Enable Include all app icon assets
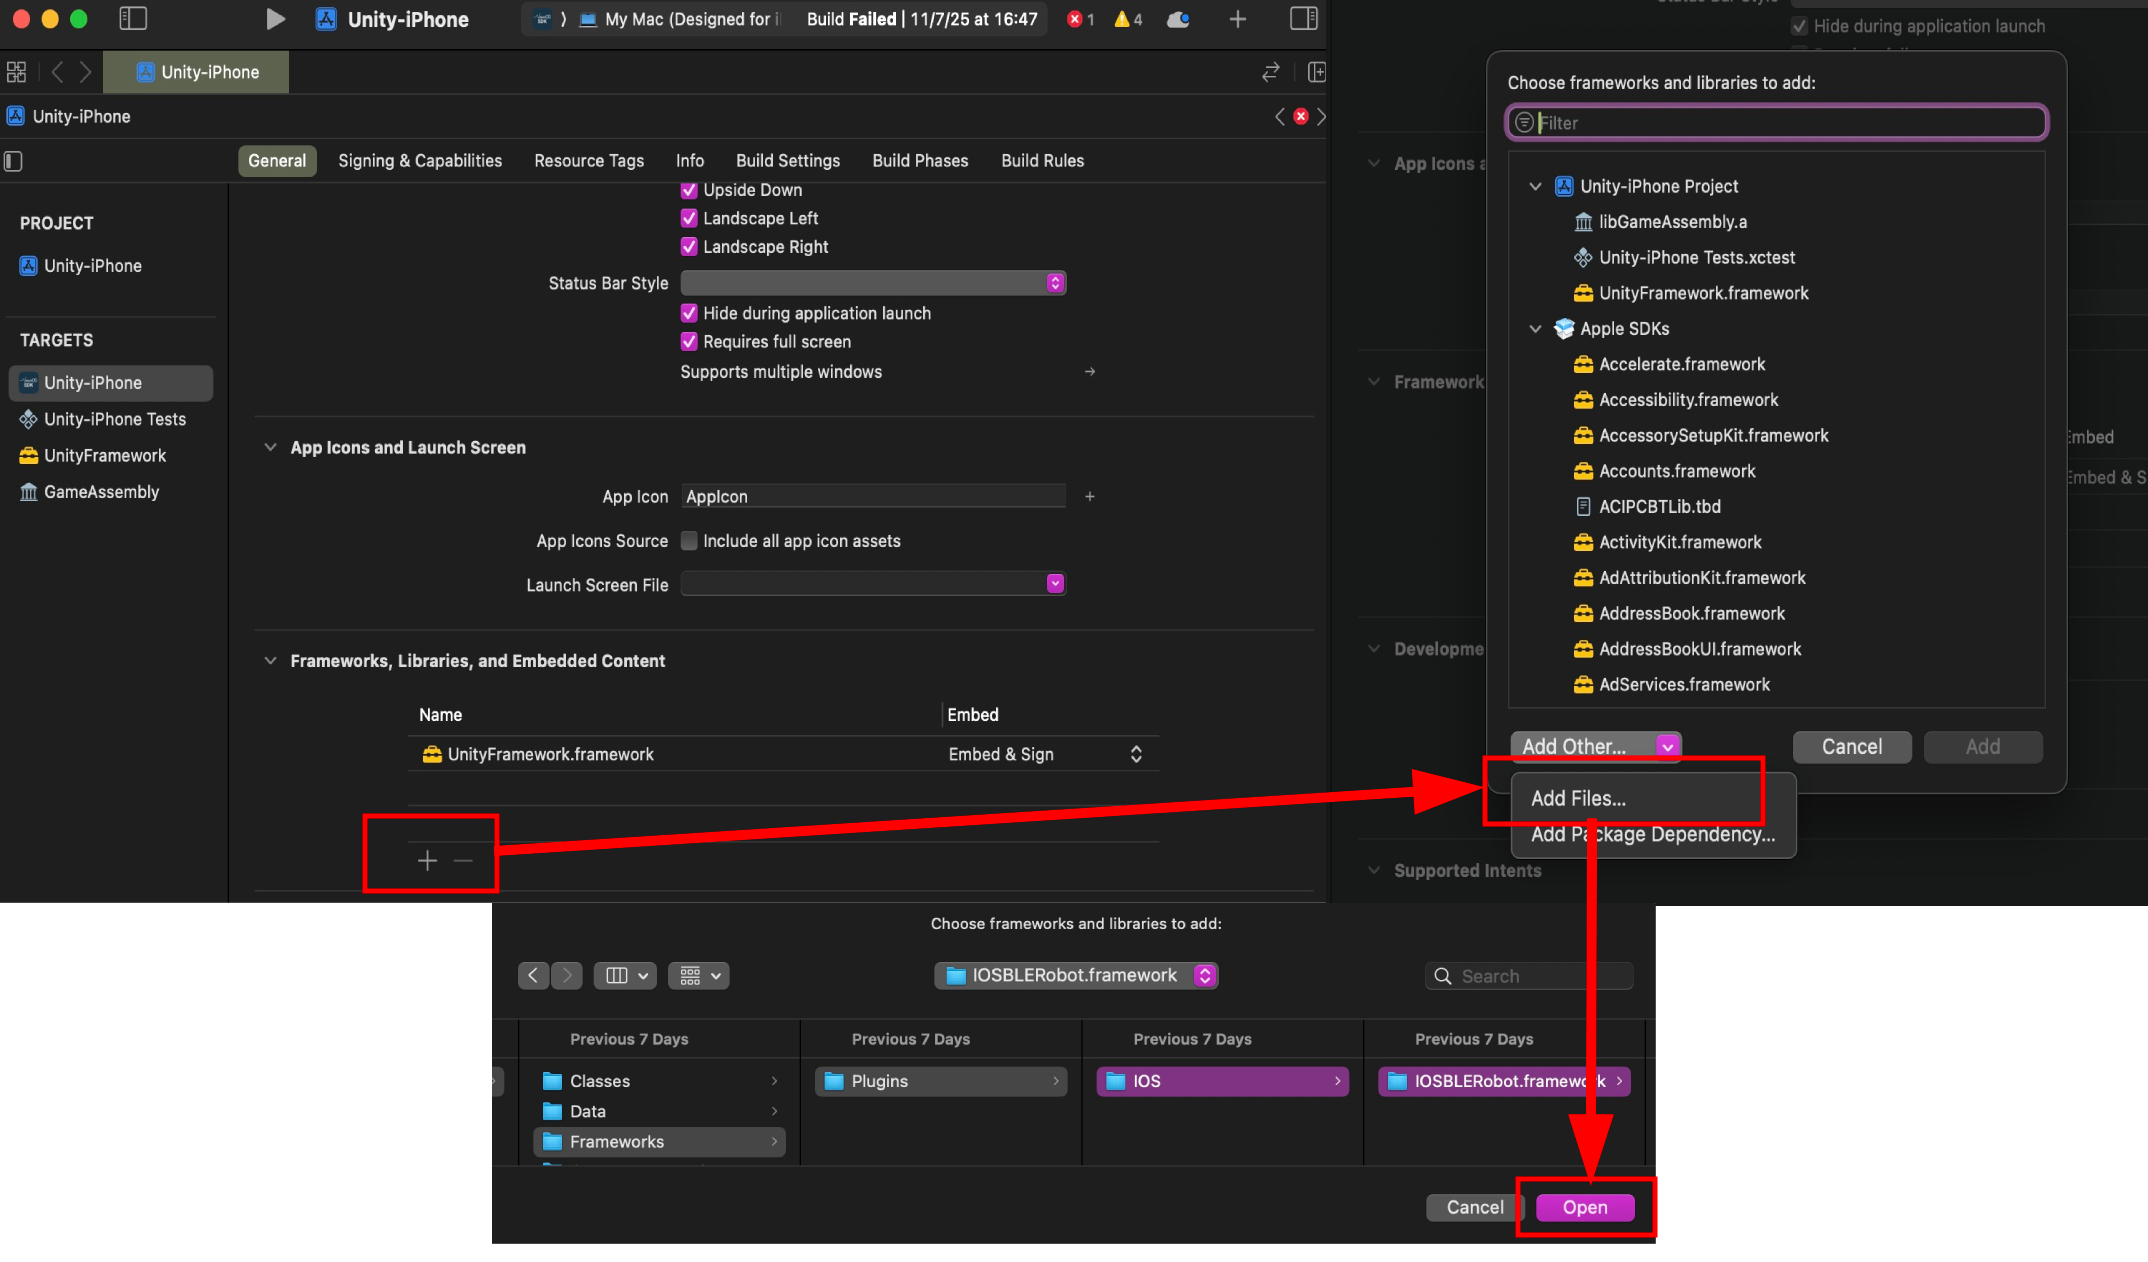This screenshot has height=1262, width=2148. point(689,541)
